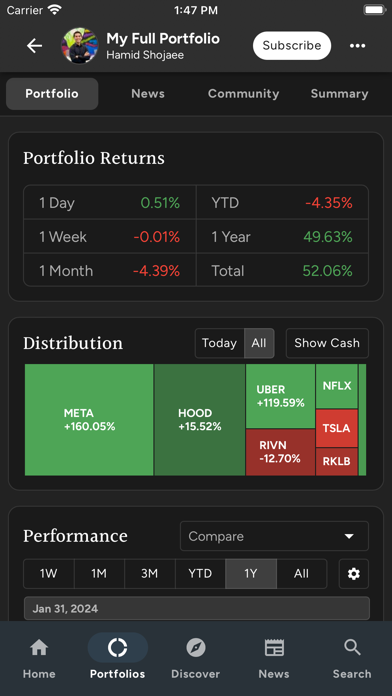Viewport: 392px width, 696px height.
Task: Toggle Show Cash in distribution
Action: tap(327, 343)
